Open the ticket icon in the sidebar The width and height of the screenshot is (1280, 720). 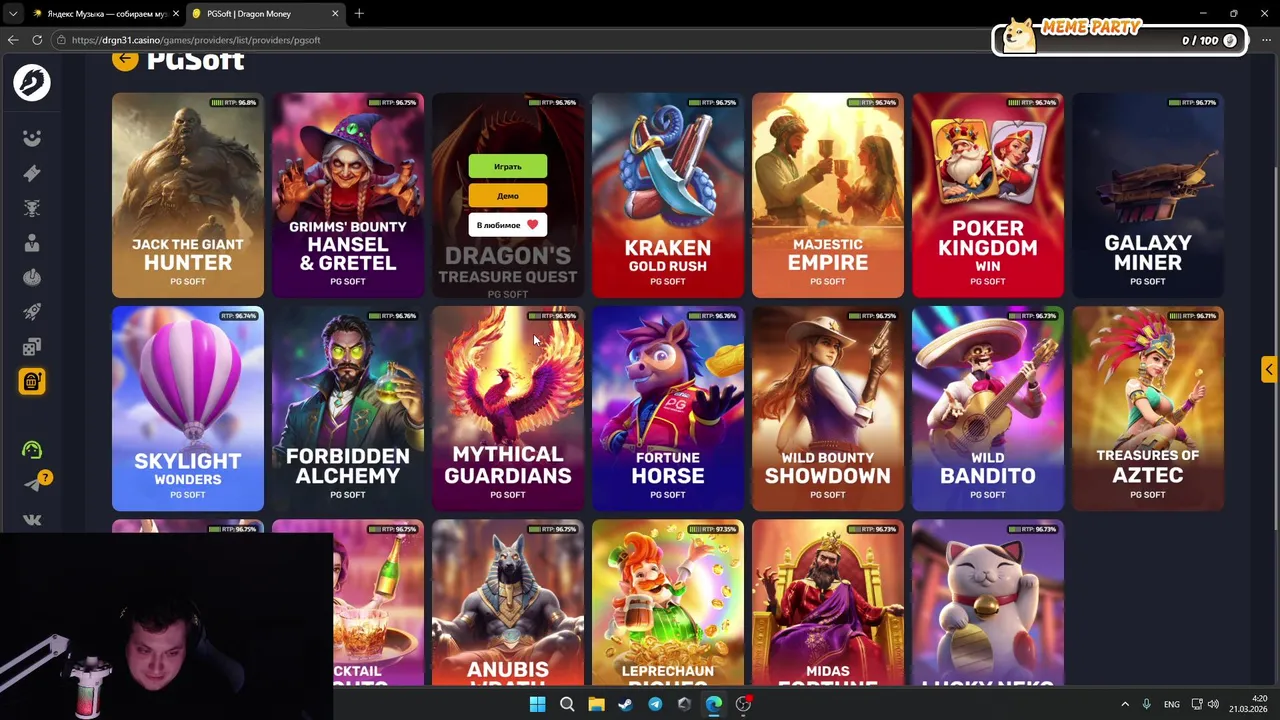pyautogui.click(x=32, y=173)
